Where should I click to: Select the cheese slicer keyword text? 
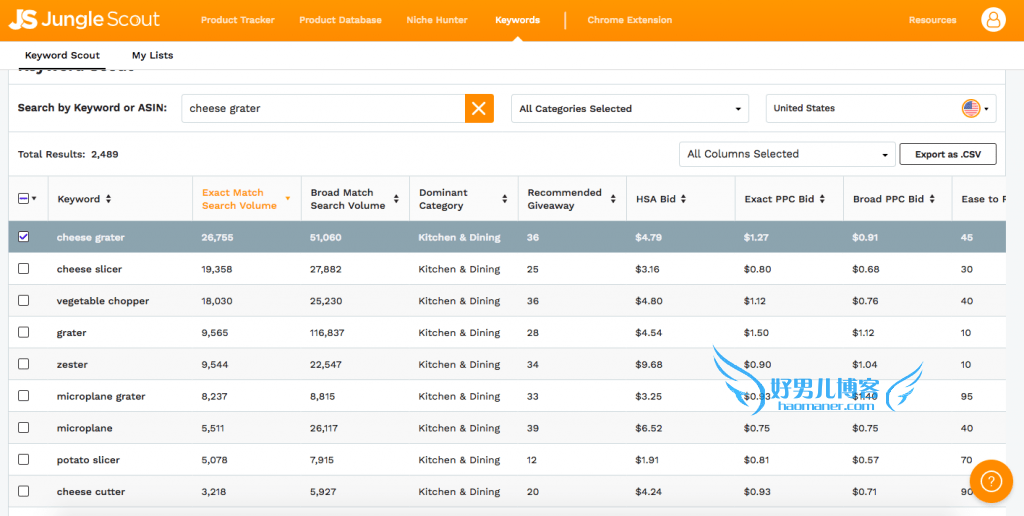coord(89,269)
